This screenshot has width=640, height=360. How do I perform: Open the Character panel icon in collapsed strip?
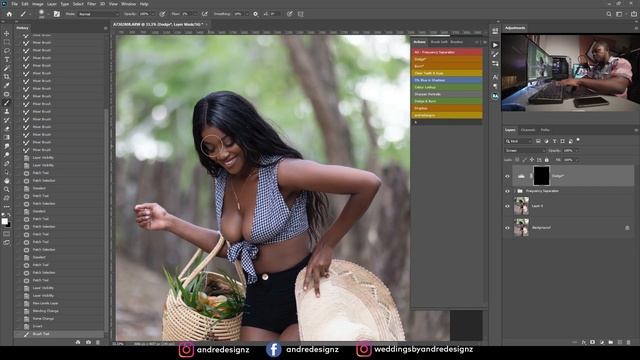pos(495,77)
